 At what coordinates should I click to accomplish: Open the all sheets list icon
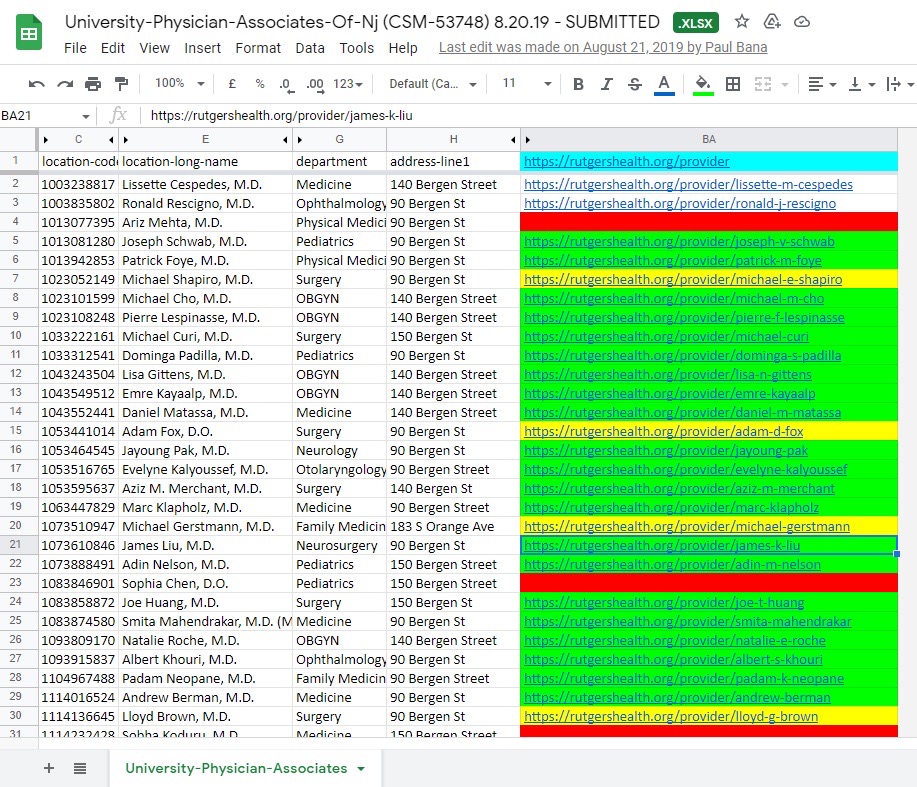80,768
